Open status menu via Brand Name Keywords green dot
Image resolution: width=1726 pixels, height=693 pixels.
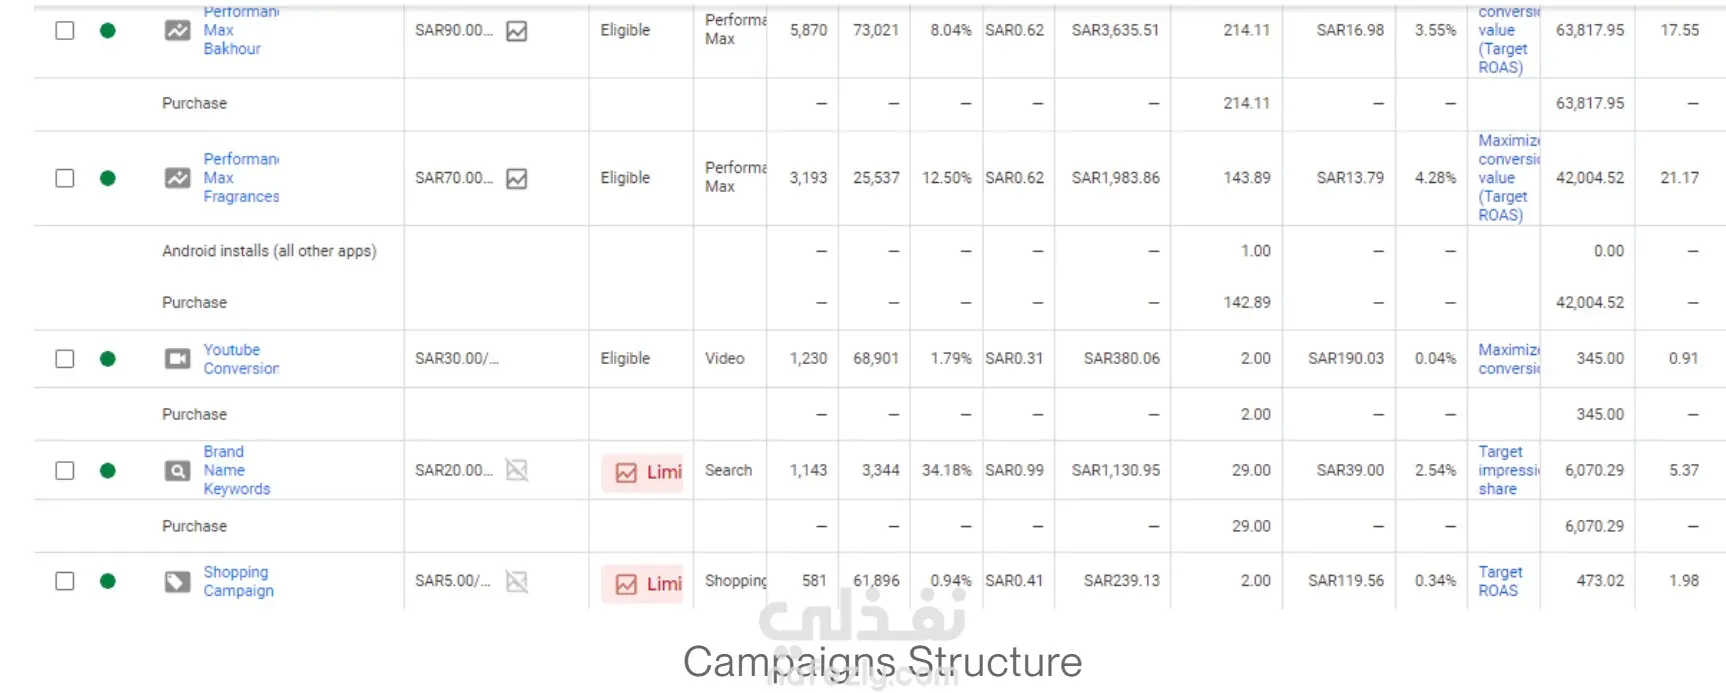click(x=108, y=471)
